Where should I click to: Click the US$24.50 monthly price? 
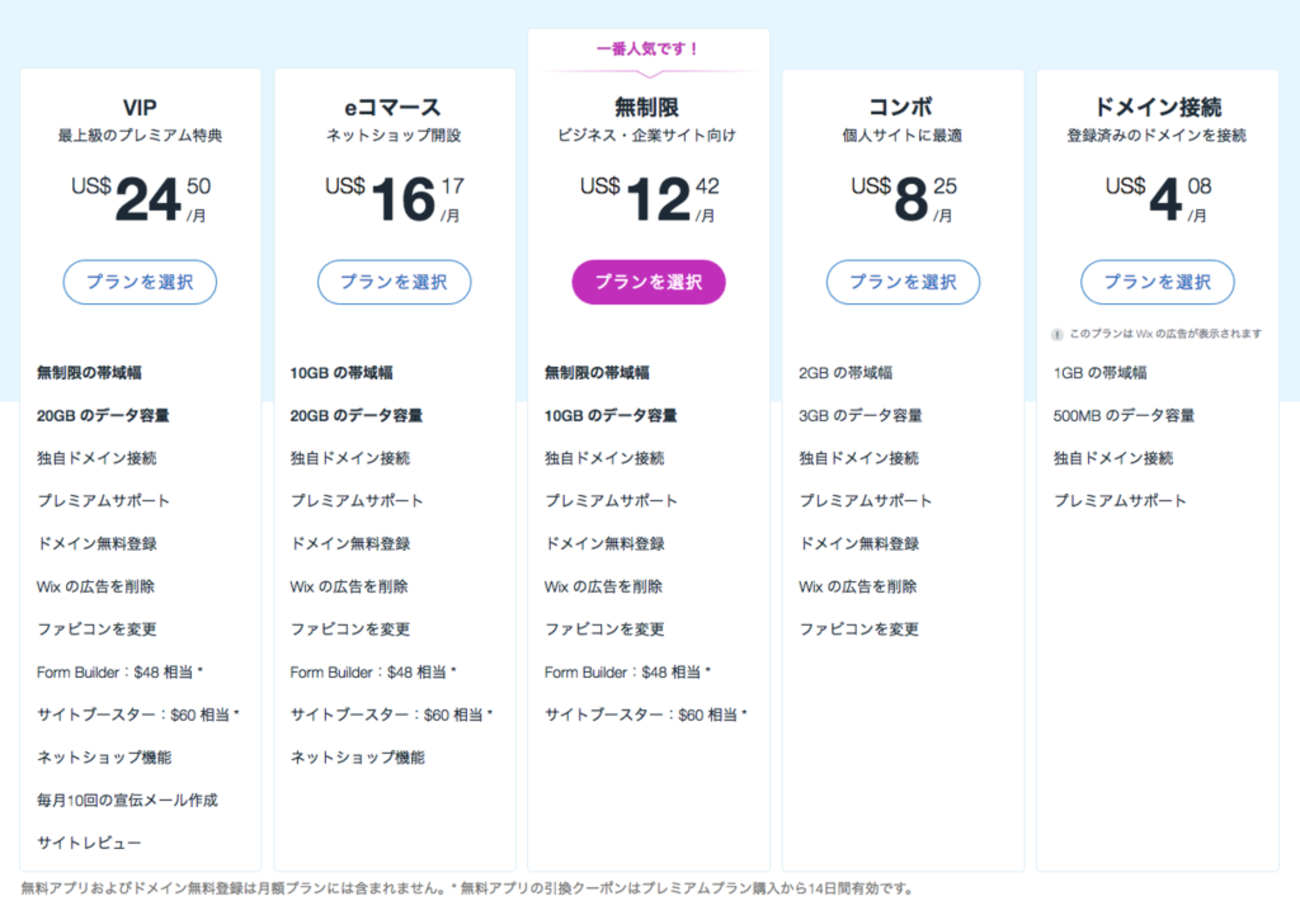(140, 200)
